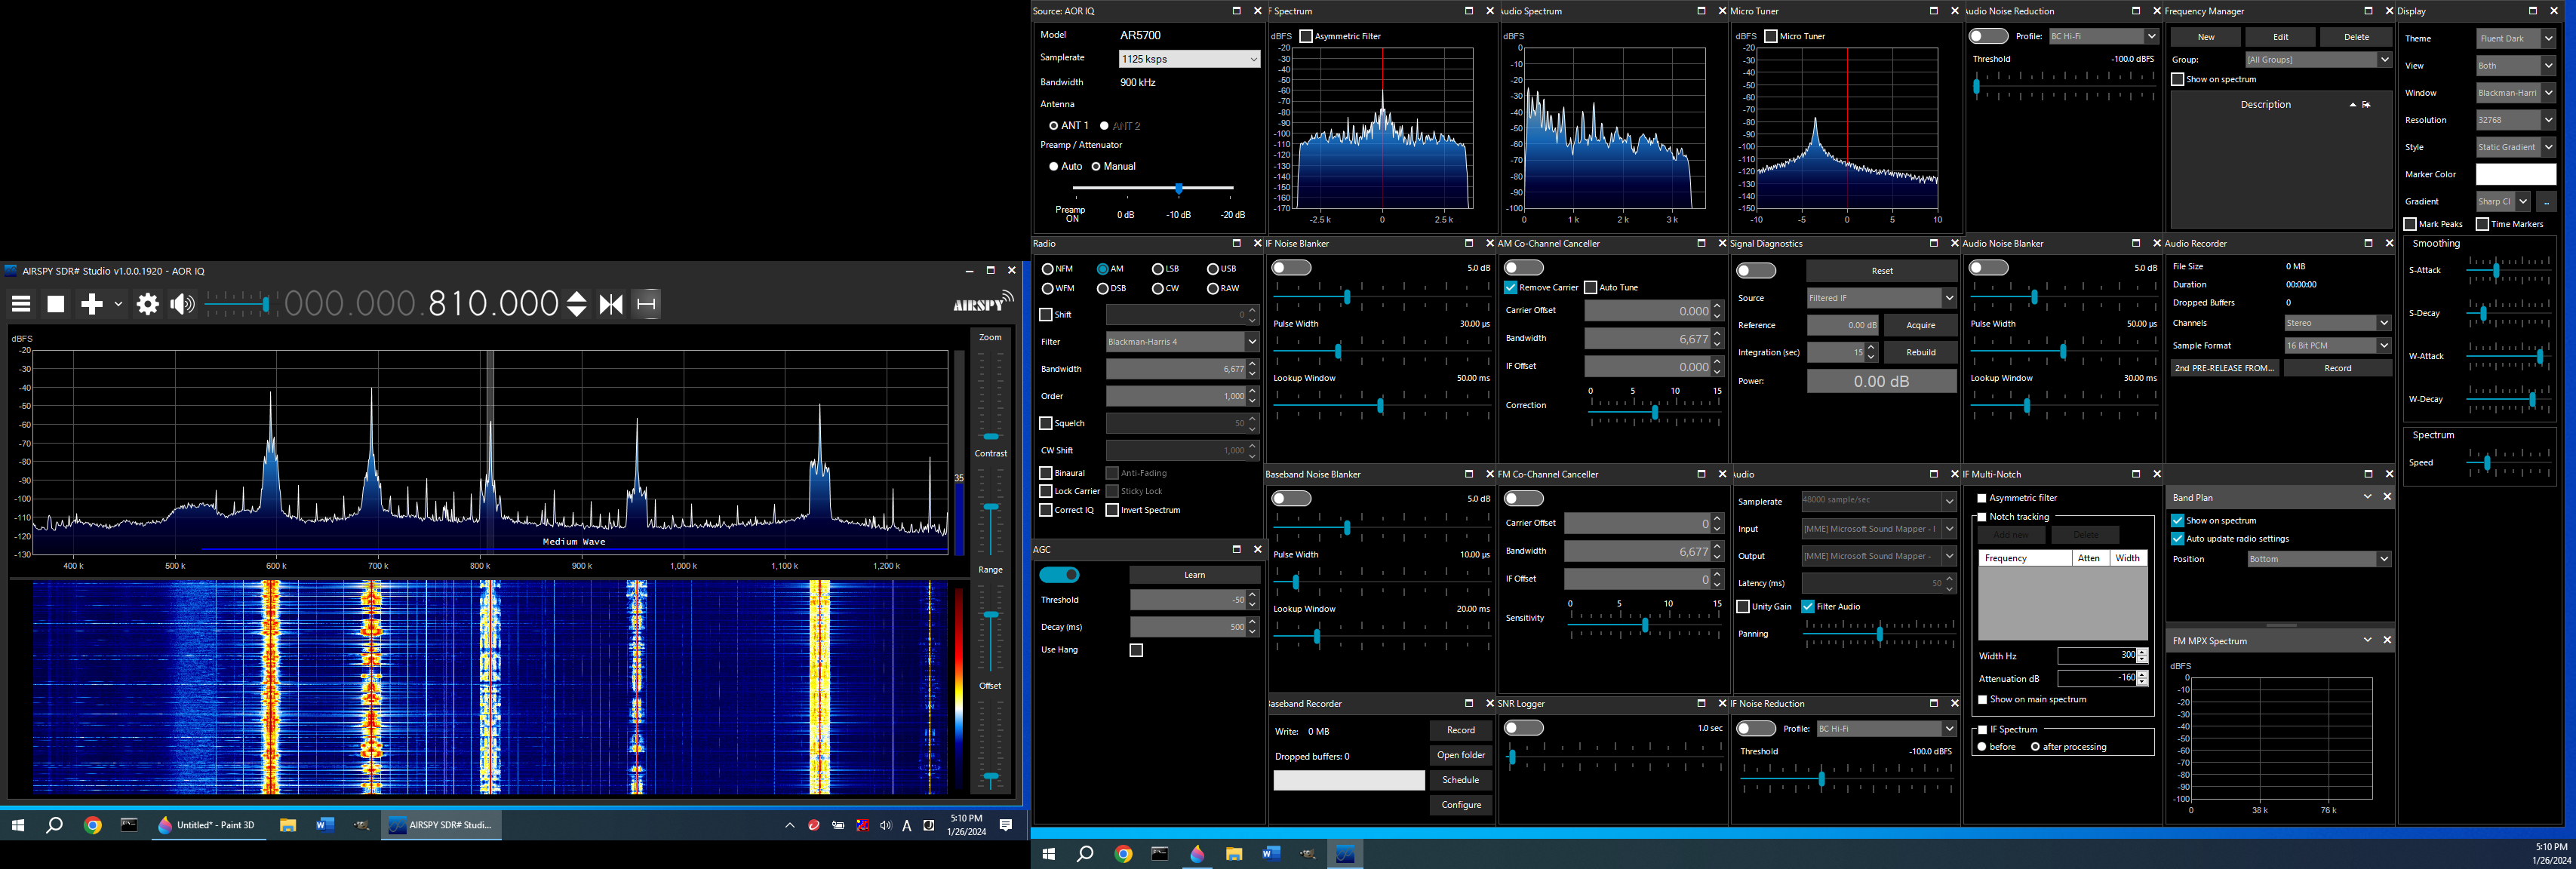
Task: Toggle the AGC switch off
Action: [1059, 575]
